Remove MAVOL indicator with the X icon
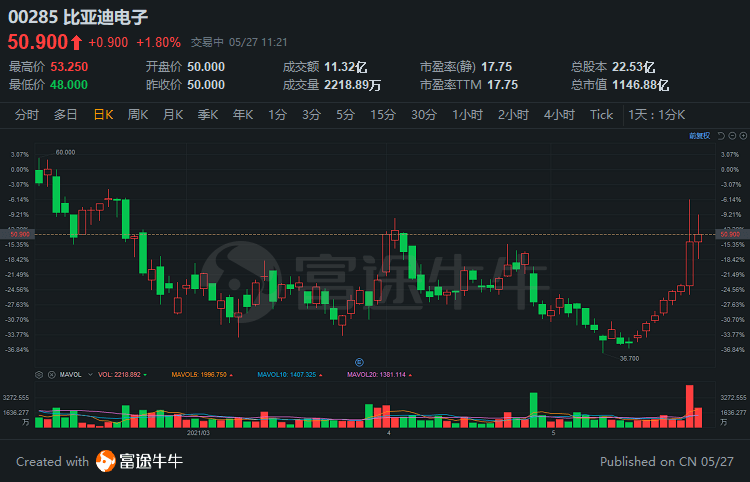This screenshot has height=482, width=750. (x=50, y=374)
